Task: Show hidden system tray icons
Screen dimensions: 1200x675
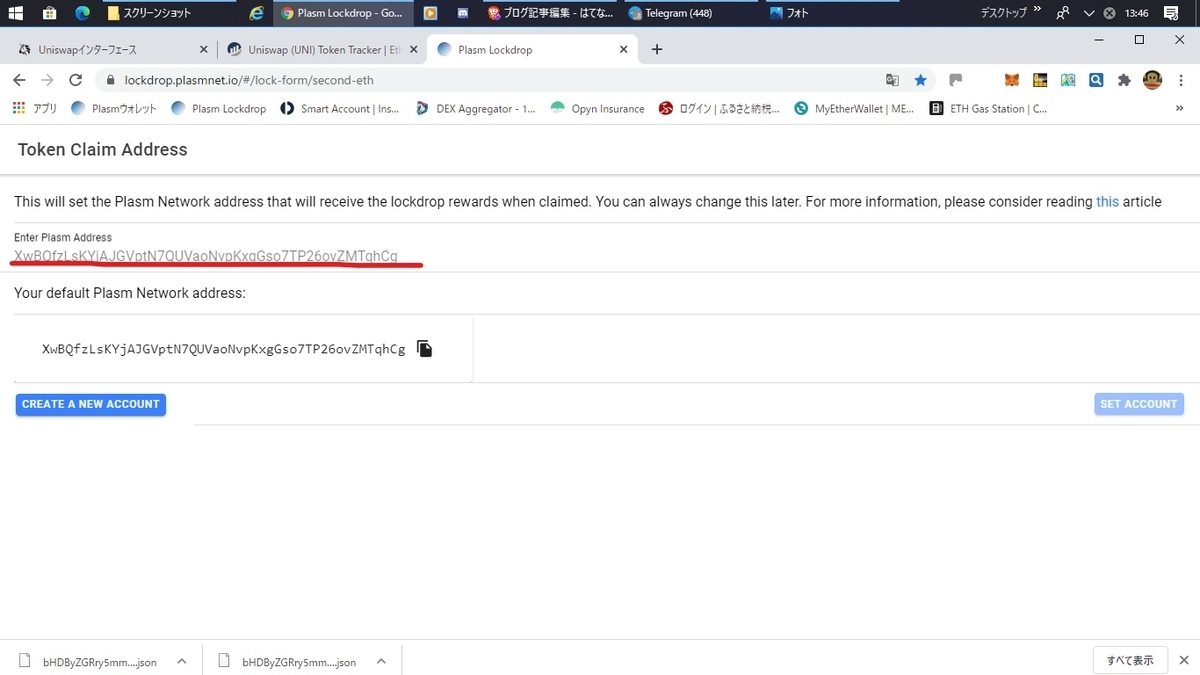Action: point(1089,13)
